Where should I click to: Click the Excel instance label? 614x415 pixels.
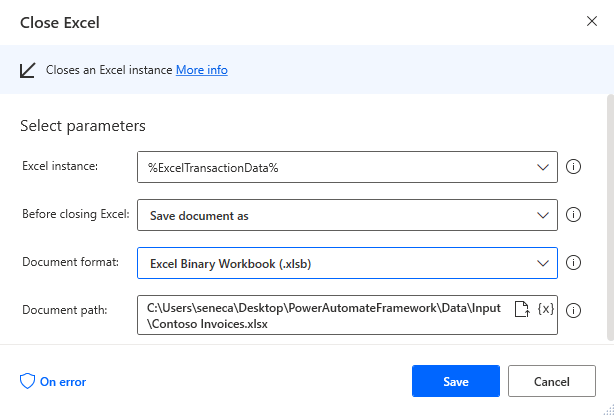(x=60, y=166)
